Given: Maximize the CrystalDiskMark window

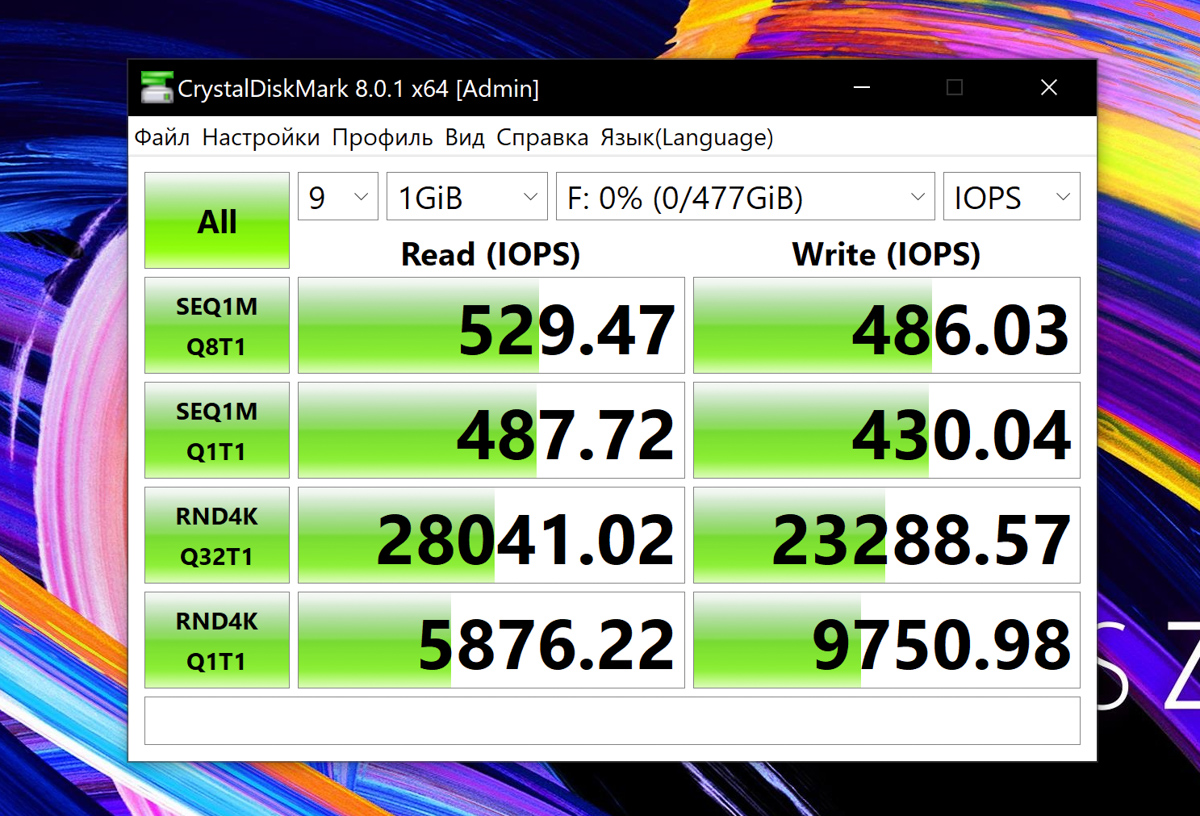Looking at the screenshot, I should coord(954,88).
